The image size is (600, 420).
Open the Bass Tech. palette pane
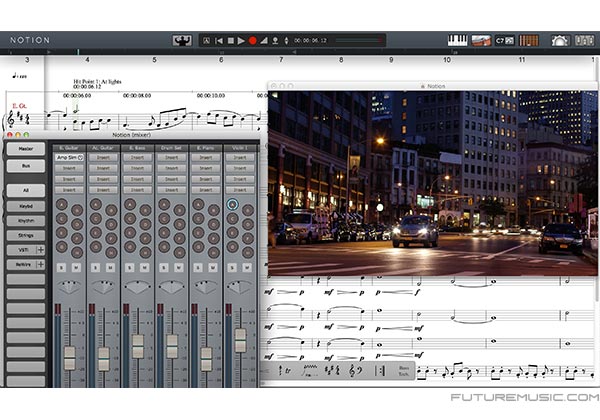(x=404, y=371)
